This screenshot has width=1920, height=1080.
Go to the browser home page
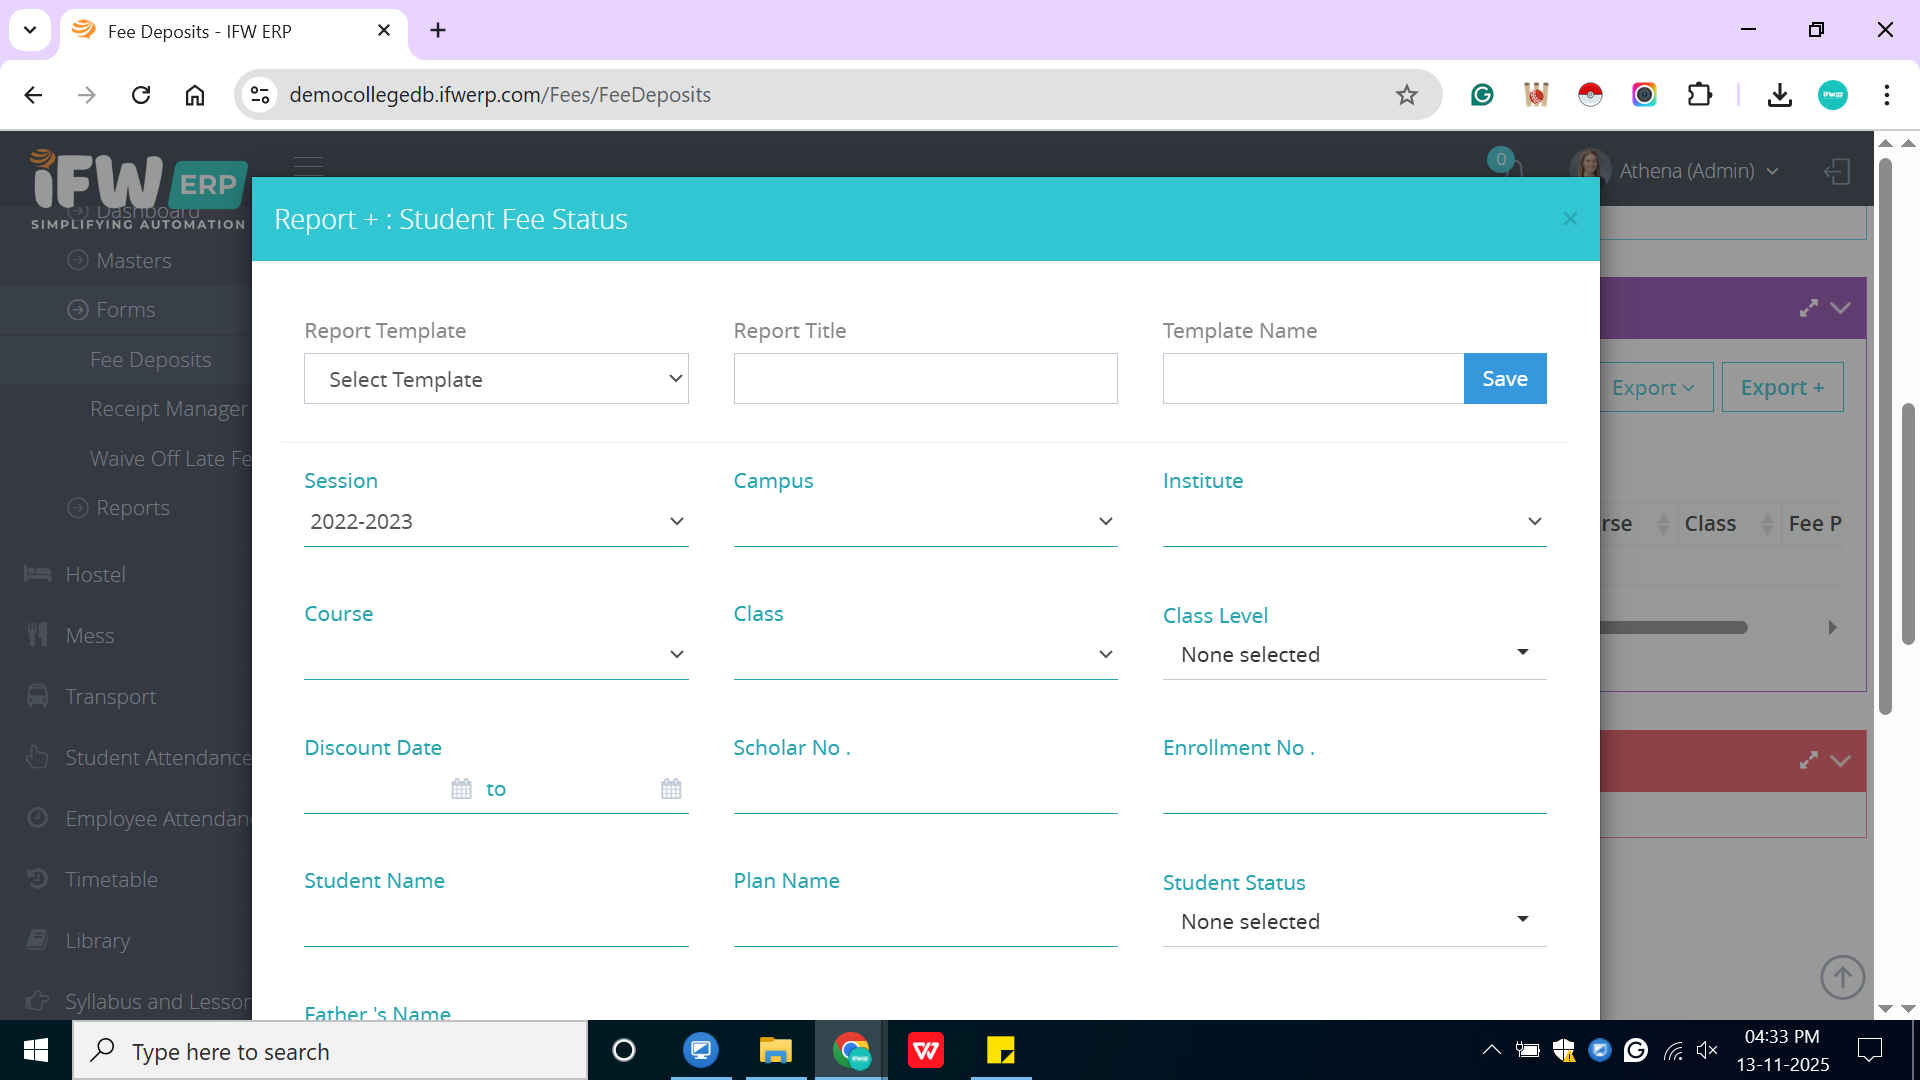[x=195, y=95]
